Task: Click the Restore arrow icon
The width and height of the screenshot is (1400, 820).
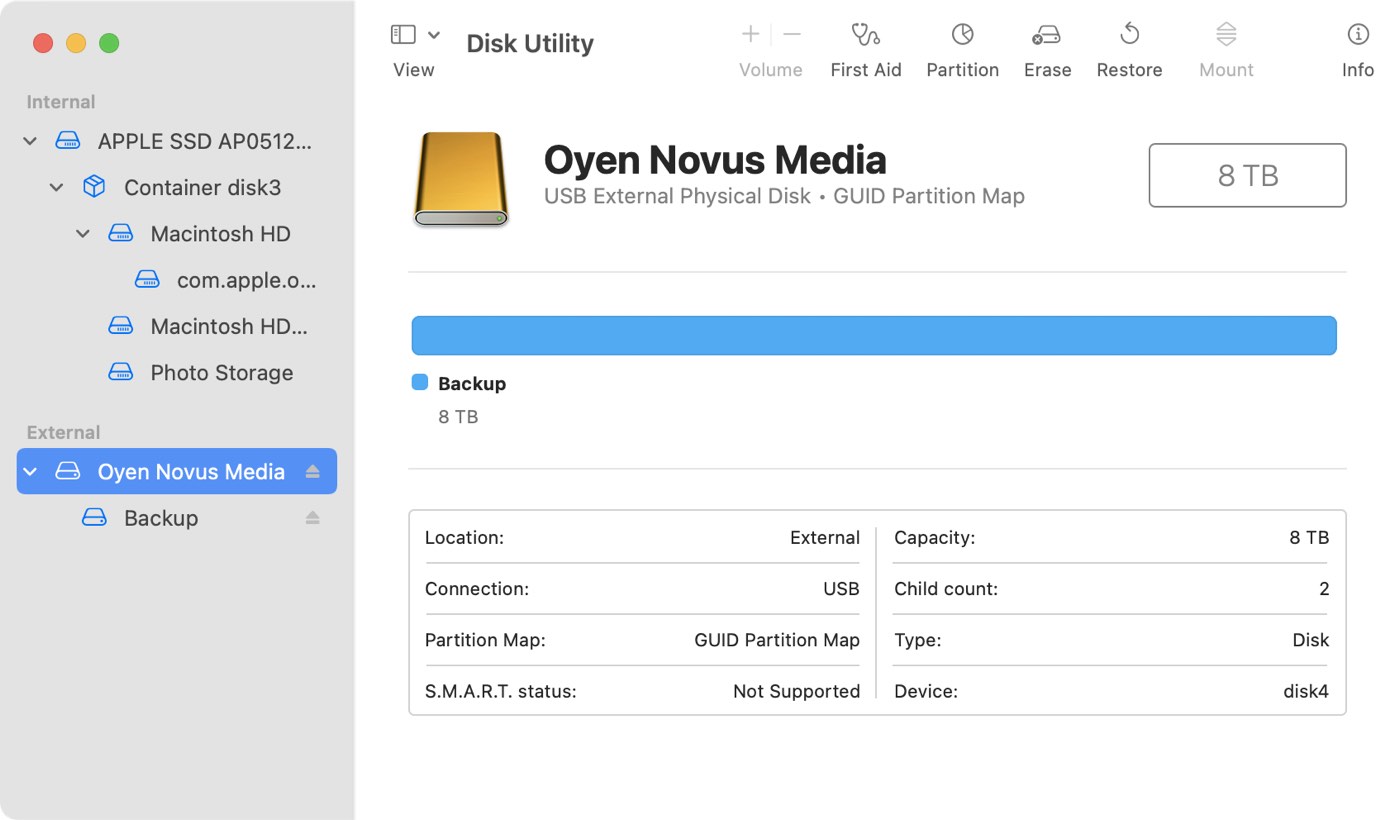Action: [x=1130, y=35]
